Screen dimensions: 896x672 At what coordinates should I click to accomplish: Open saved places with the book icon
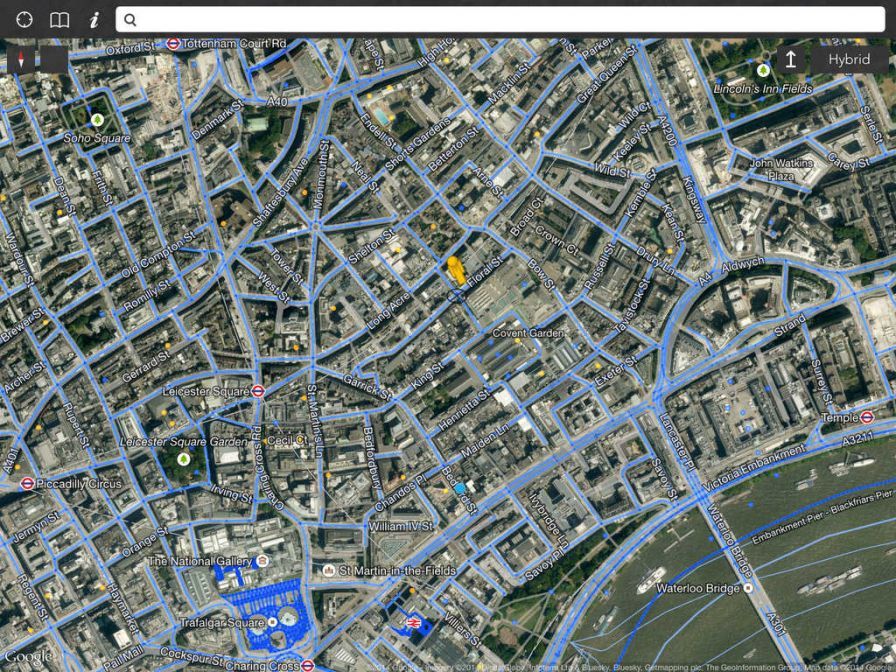coord(58,19)
